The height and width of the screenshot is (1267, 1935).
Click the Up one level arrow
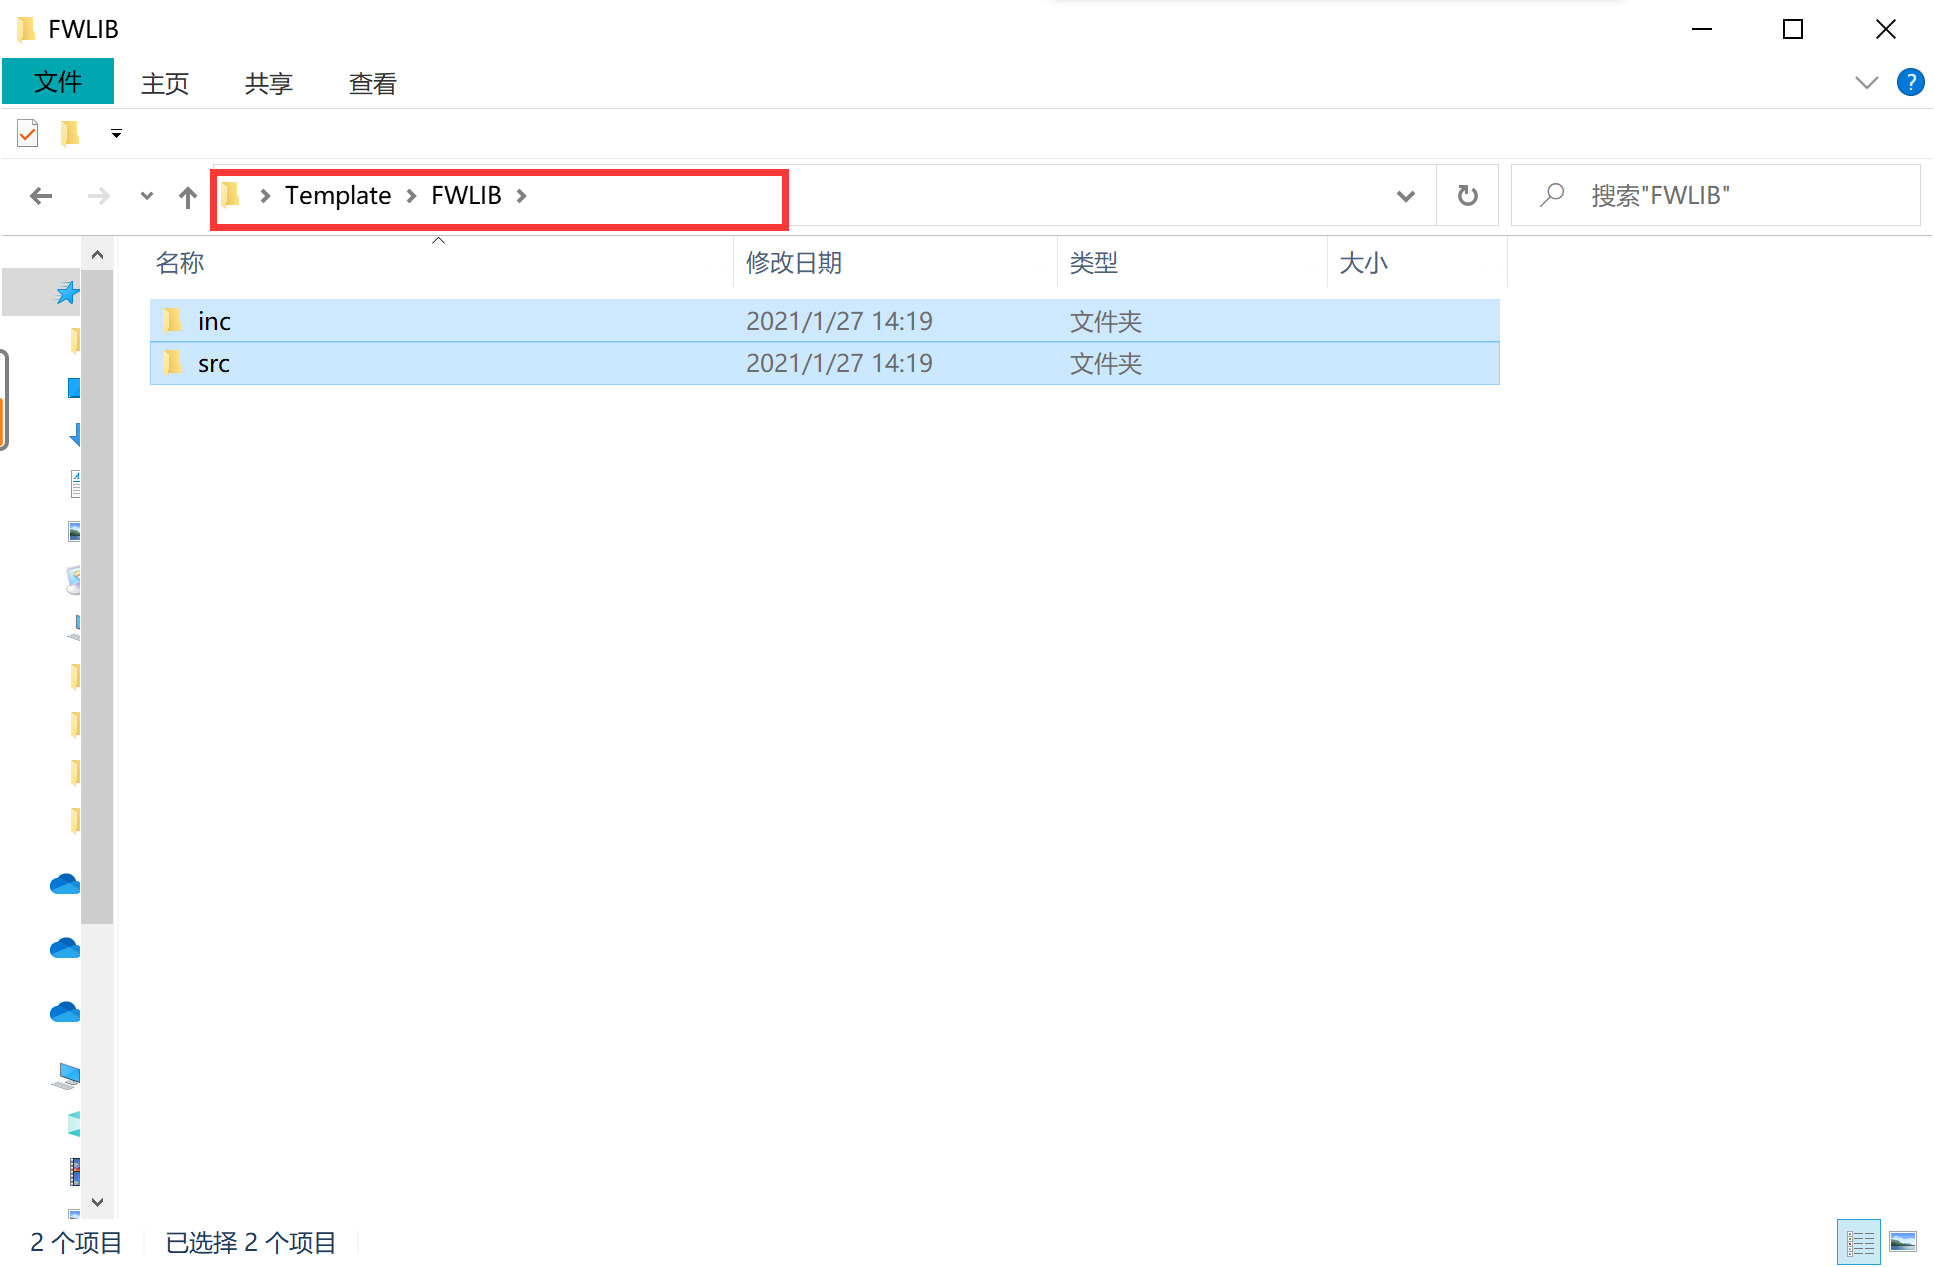(187, 196)
